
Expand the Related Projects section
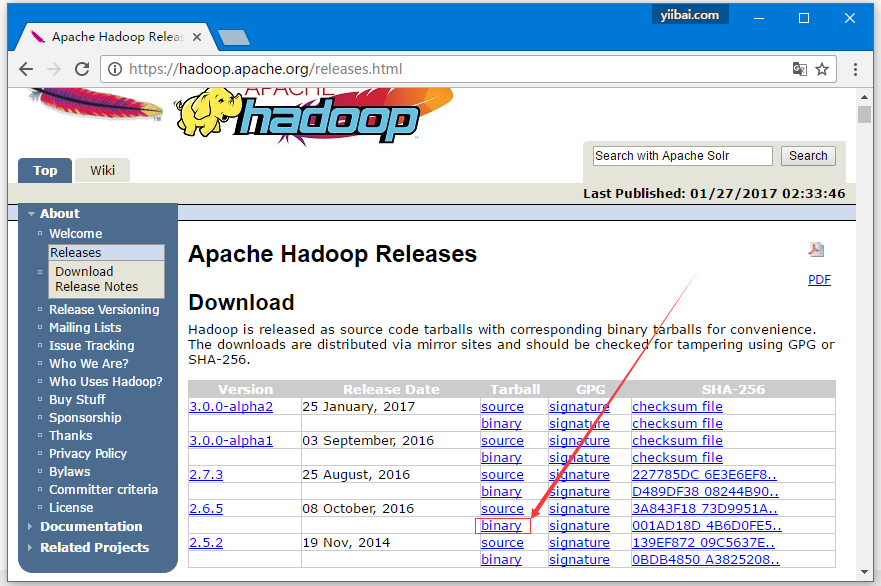pos(31,548)
